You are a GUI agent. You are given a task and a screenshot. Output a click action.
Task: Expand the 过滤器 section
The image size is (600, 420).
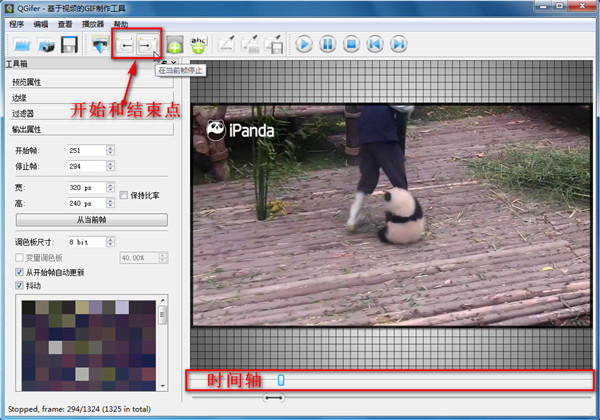pyautogui.click(x=90, y=113)
